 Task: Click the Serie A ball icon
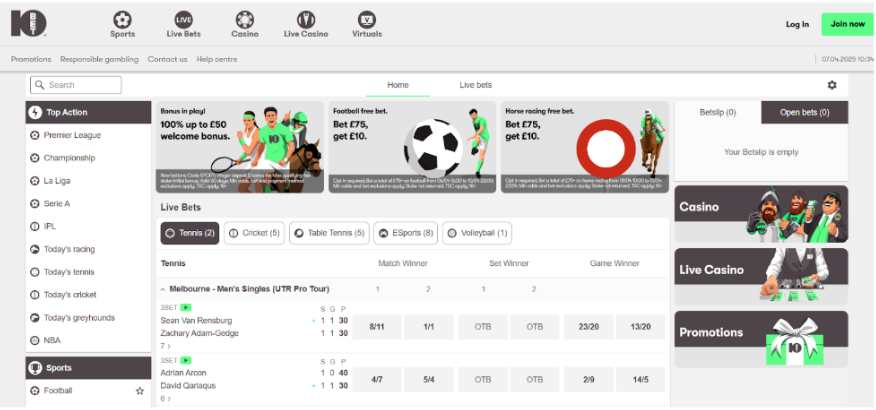tap(35, 204)
